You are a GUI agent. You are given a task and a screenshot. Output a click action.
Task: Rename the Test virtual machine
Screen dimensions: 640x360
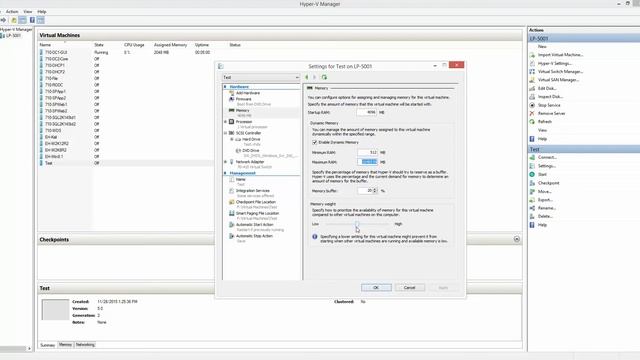click(x=547, y=208)
